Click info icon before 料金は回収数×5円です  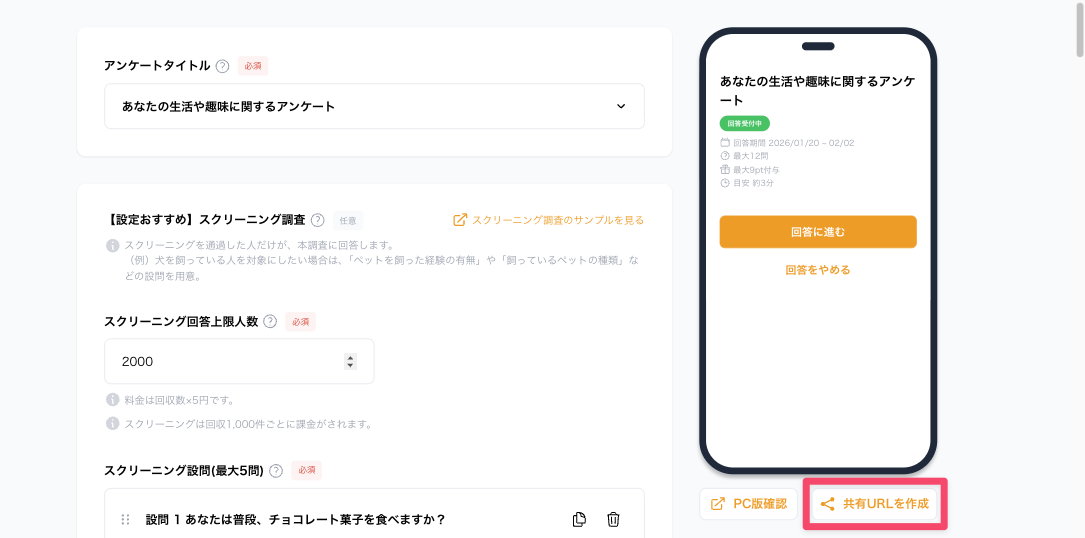[112, 400]
